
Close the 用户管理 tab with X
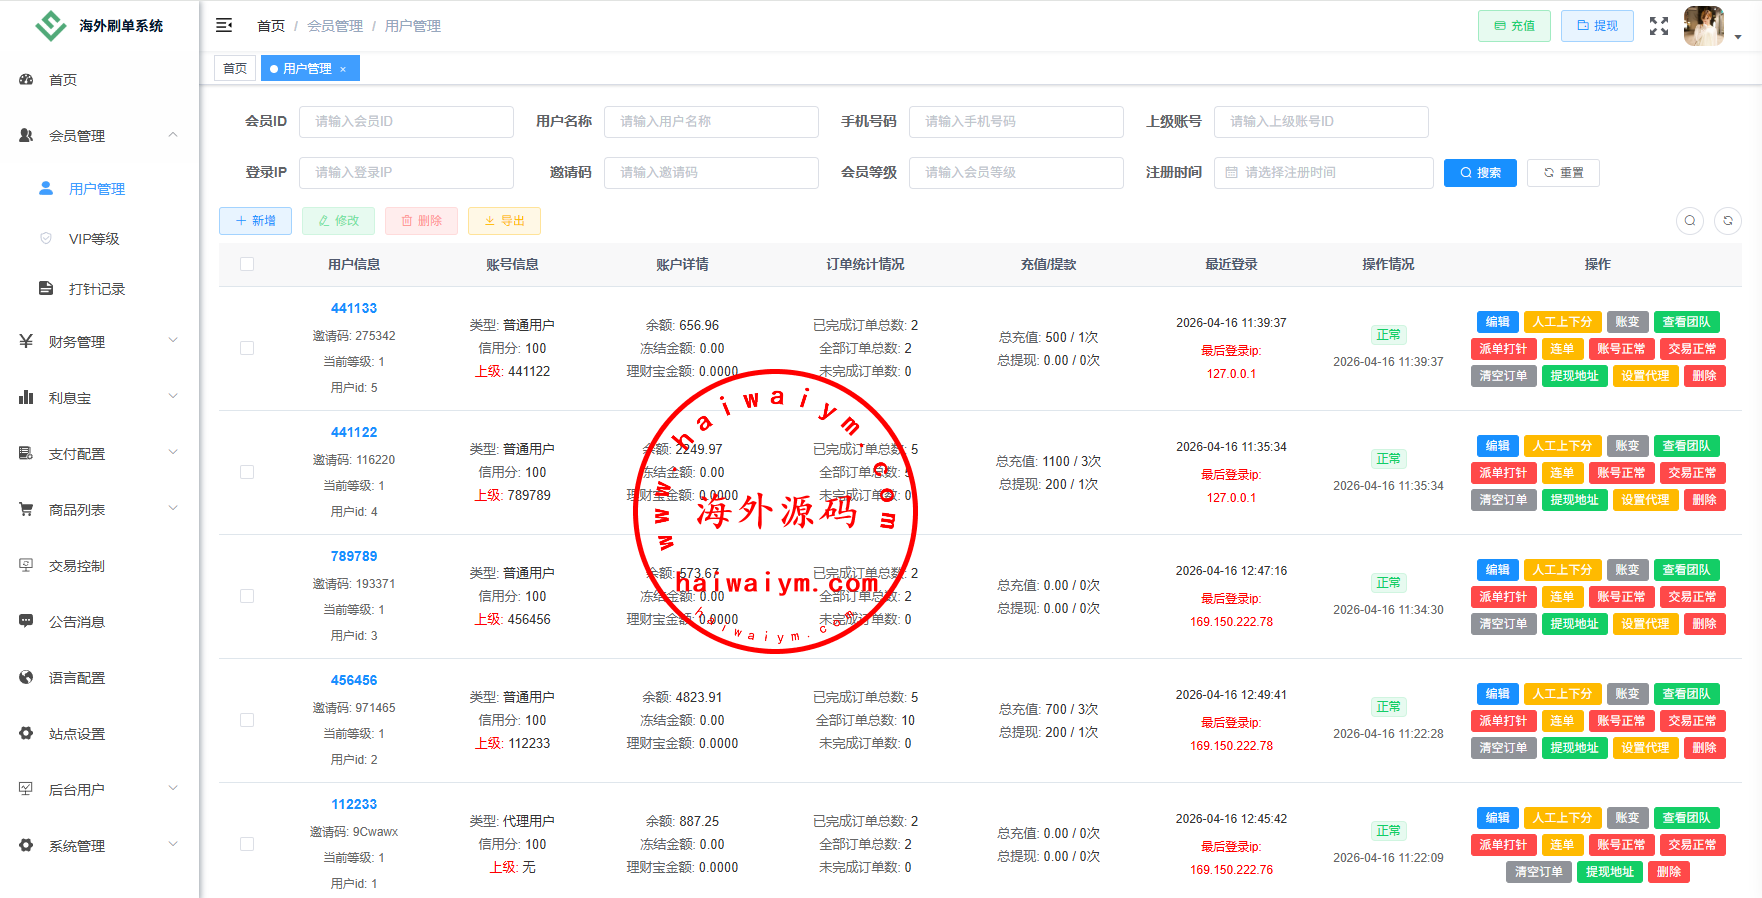(343, 69)
